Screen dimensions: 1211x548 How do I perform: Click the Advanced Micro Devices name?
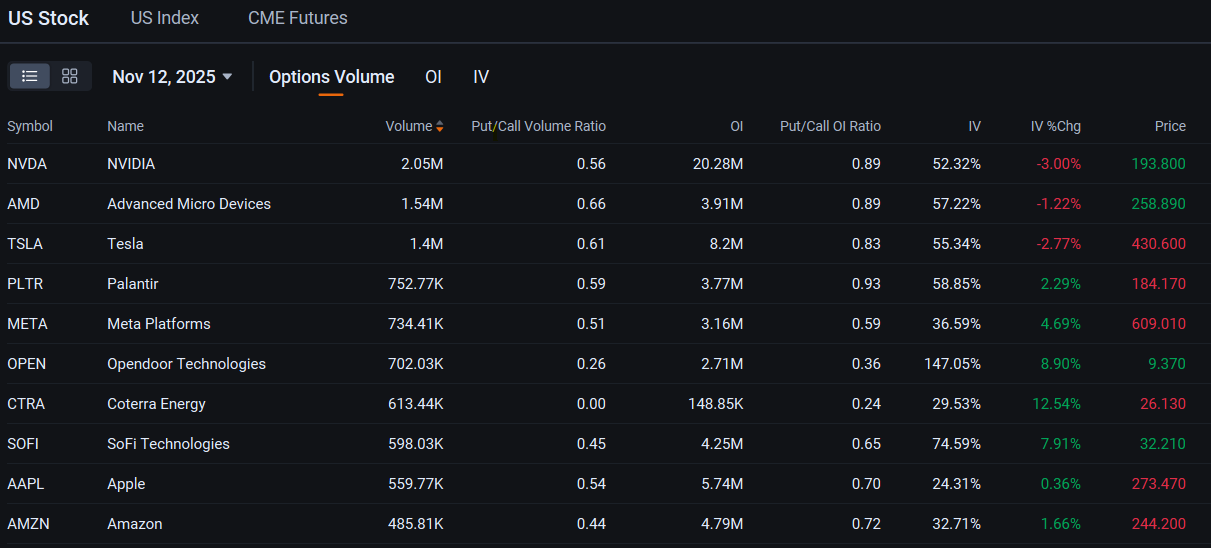189,204
